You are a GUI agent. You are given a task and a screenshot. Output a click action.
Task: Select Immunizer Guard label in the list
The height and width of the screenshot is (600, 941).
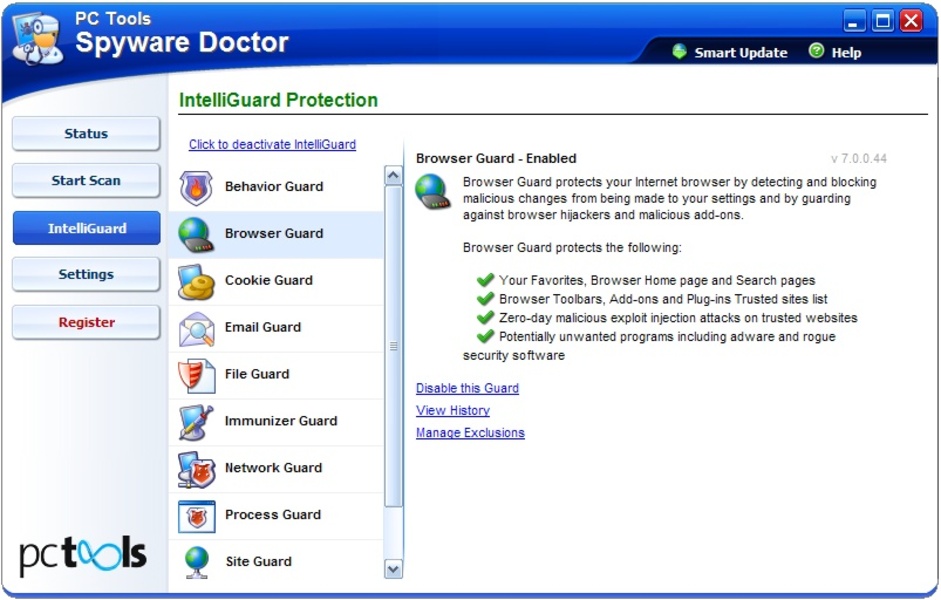pos(281,421)
